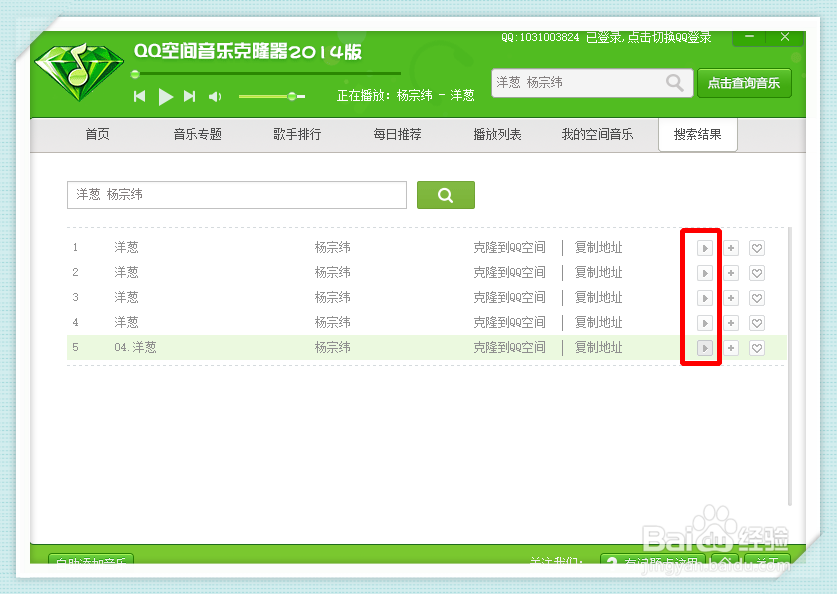The image size is (837, 594).
Task: Skip to next track in player
Action: [x=189, y=96]
